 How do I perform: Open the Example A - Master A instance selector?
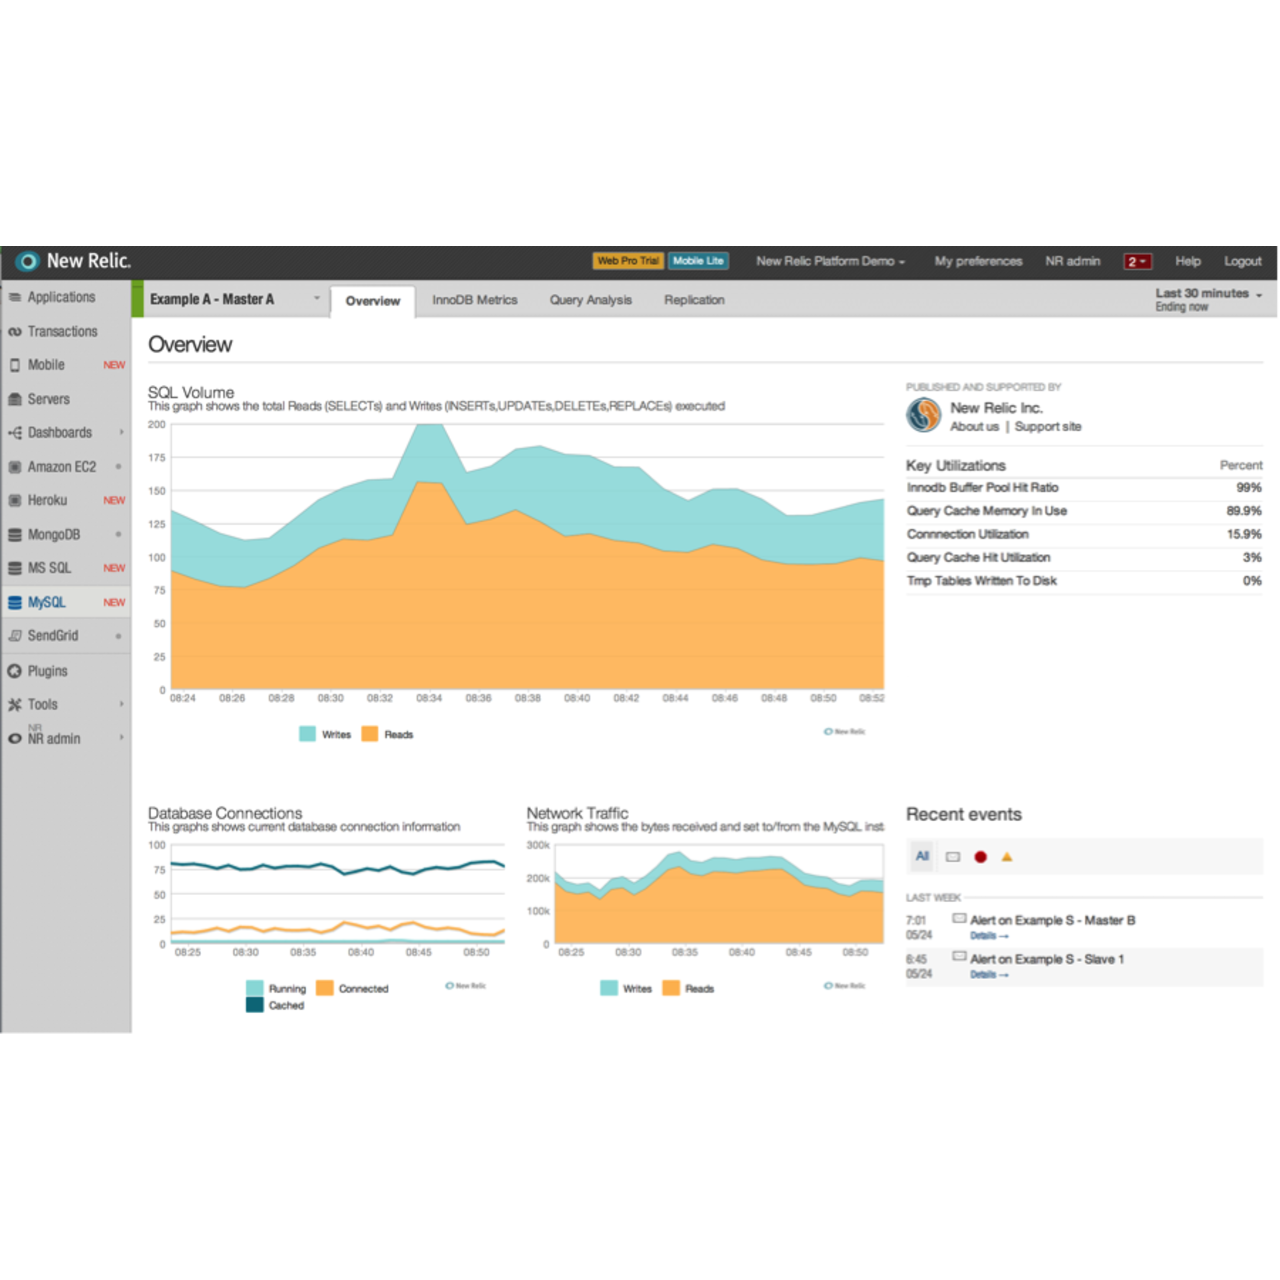coord(230,299)
